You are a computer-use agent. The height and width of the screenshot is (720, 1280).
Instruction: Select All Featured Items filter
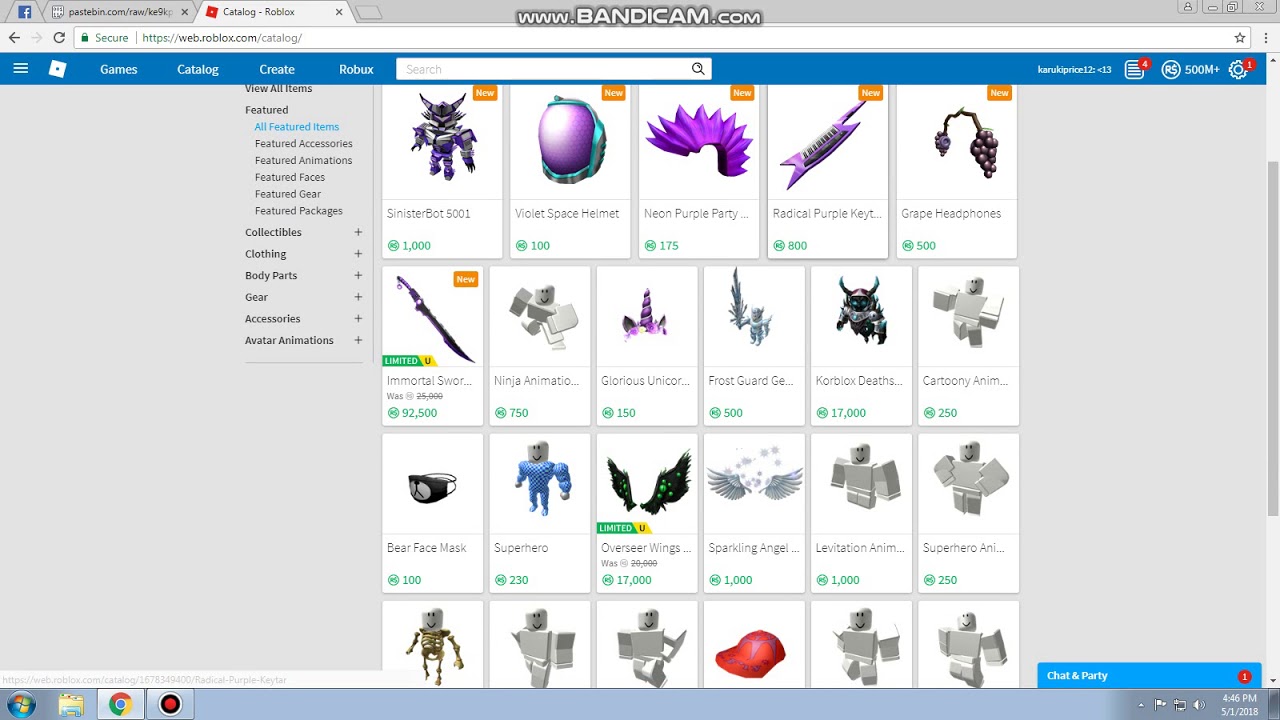pos(297,127)
